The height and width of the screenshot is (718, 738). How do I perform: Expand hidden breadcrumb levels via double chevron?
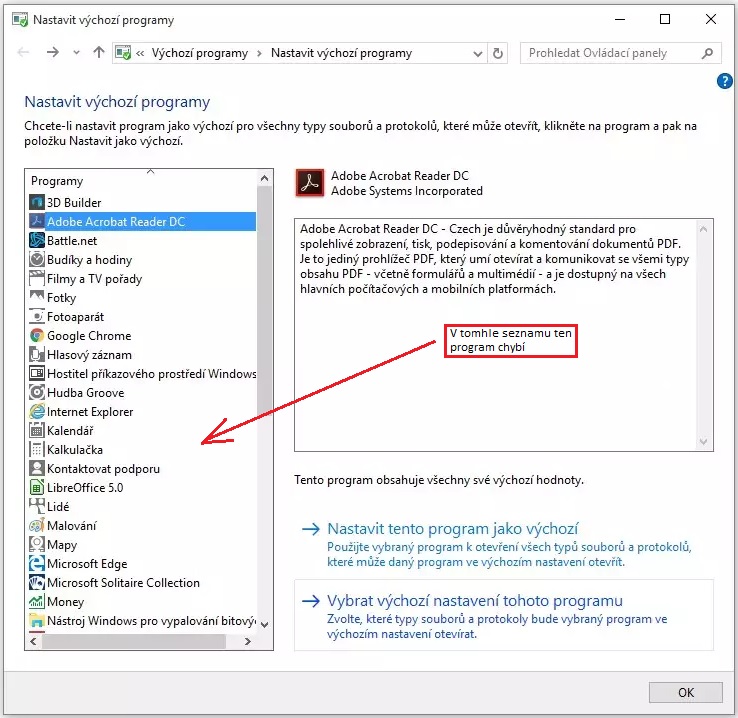tap(140, 53)
